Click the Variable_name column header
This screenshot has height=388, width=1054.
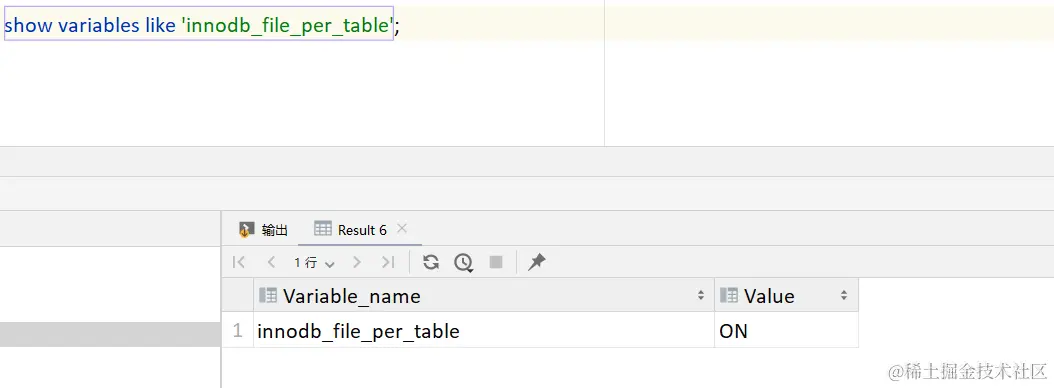[484, 295]
